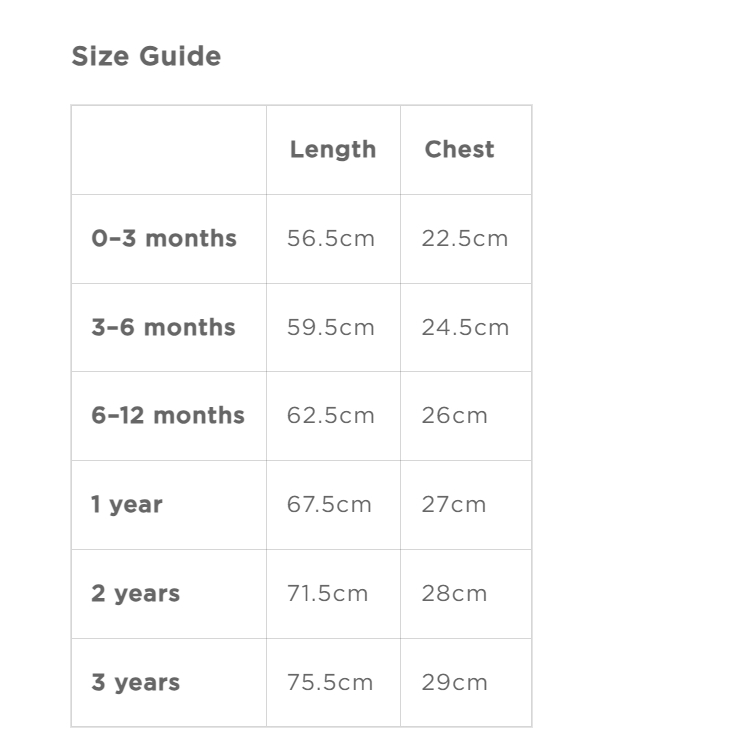
Task: Select the Length column header
Action: [332, 150]
